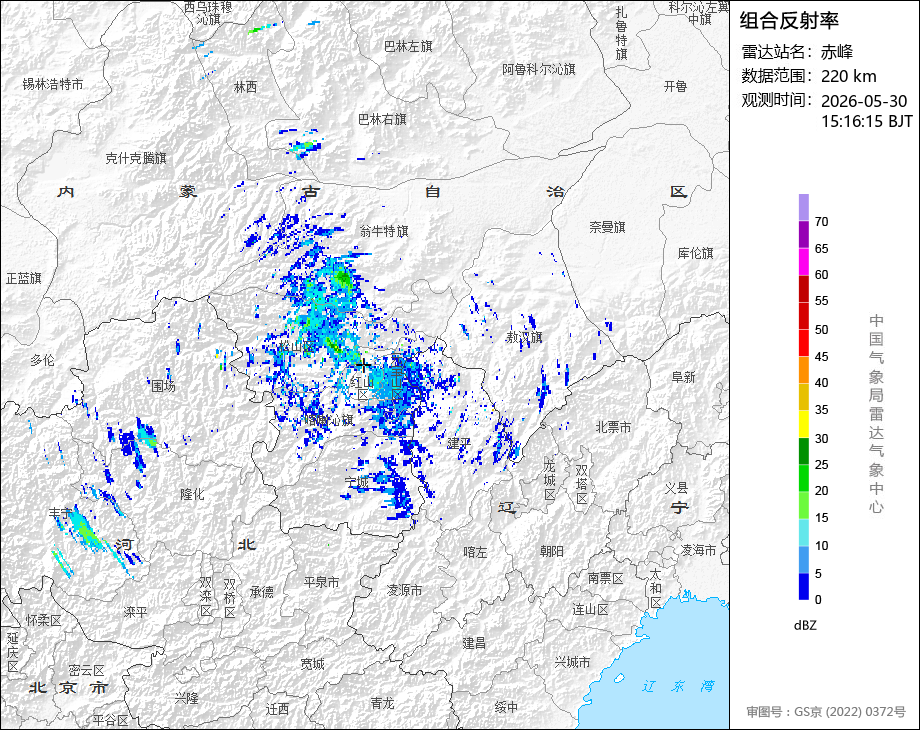Select the lavender above-70 dBZ legend swatch

tap(804, 207)
